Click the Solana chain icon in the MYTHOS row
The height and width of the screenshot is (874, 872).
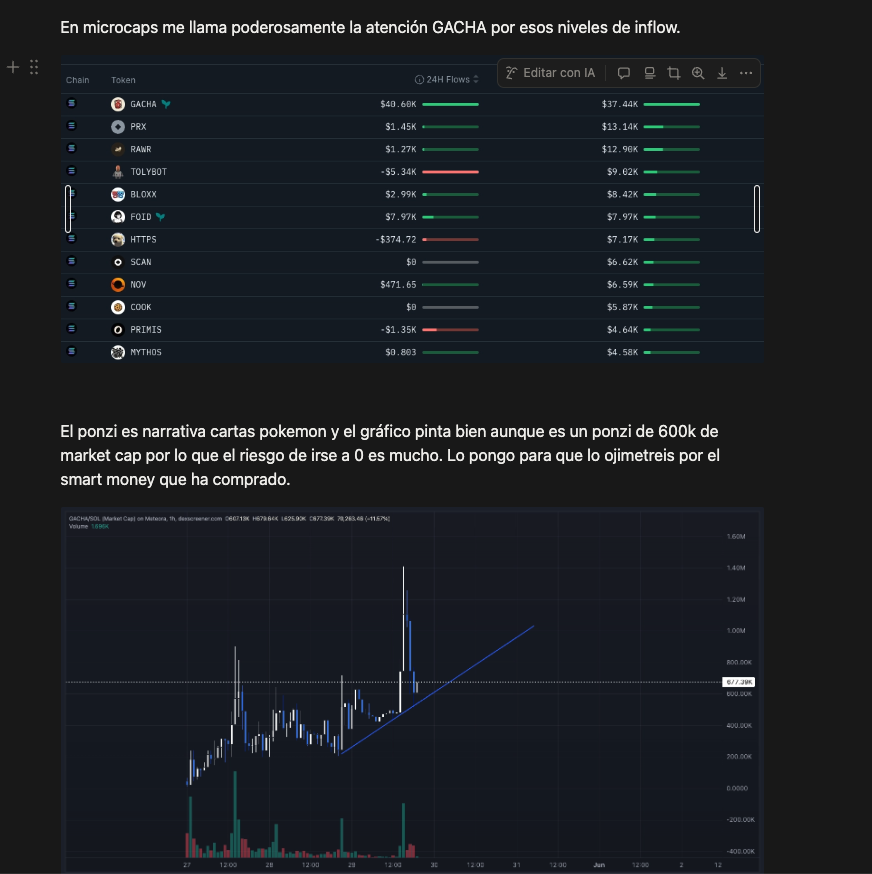coord(71,351)
